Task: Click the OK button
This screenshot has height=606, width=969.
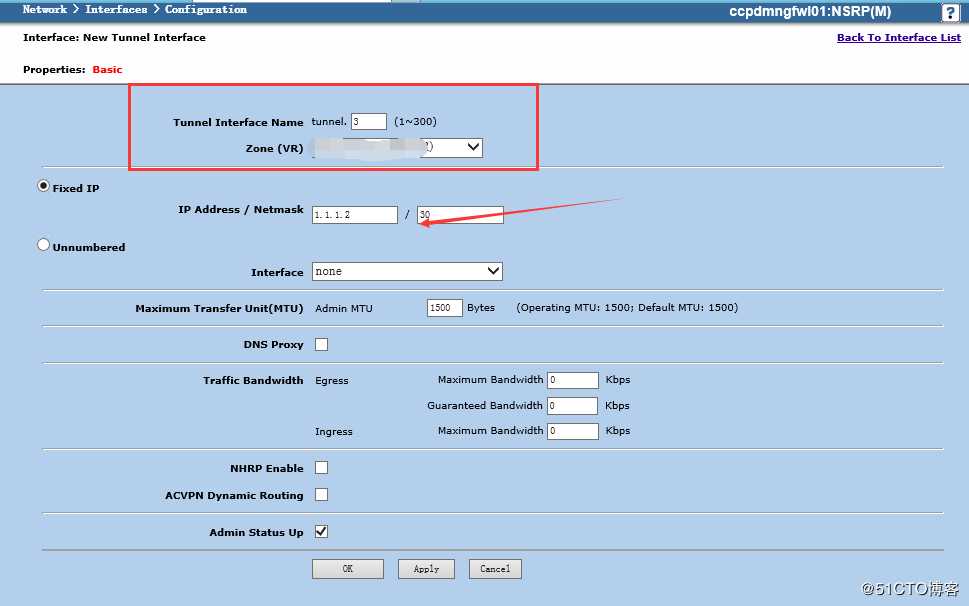Action: [348, 569]
